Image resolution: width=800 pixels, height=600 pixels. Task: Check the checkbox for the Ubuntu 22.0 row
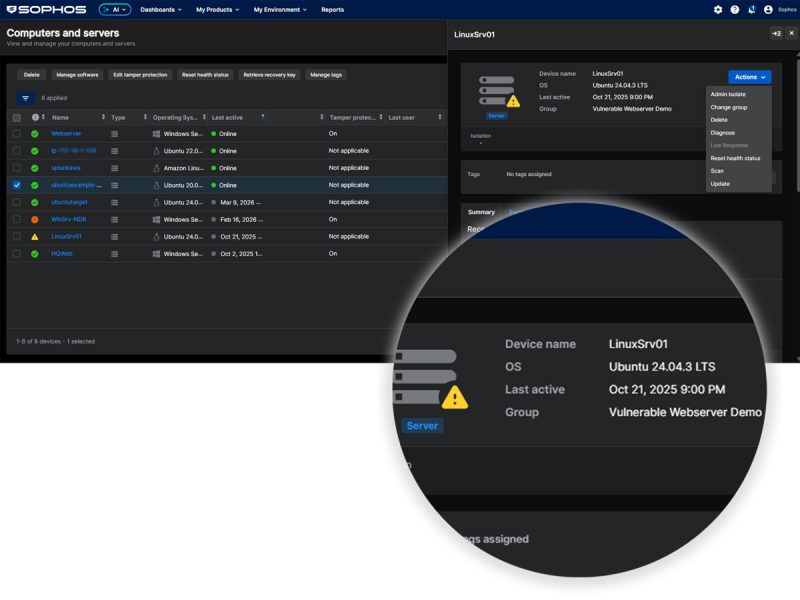click(x=17, y=151)
